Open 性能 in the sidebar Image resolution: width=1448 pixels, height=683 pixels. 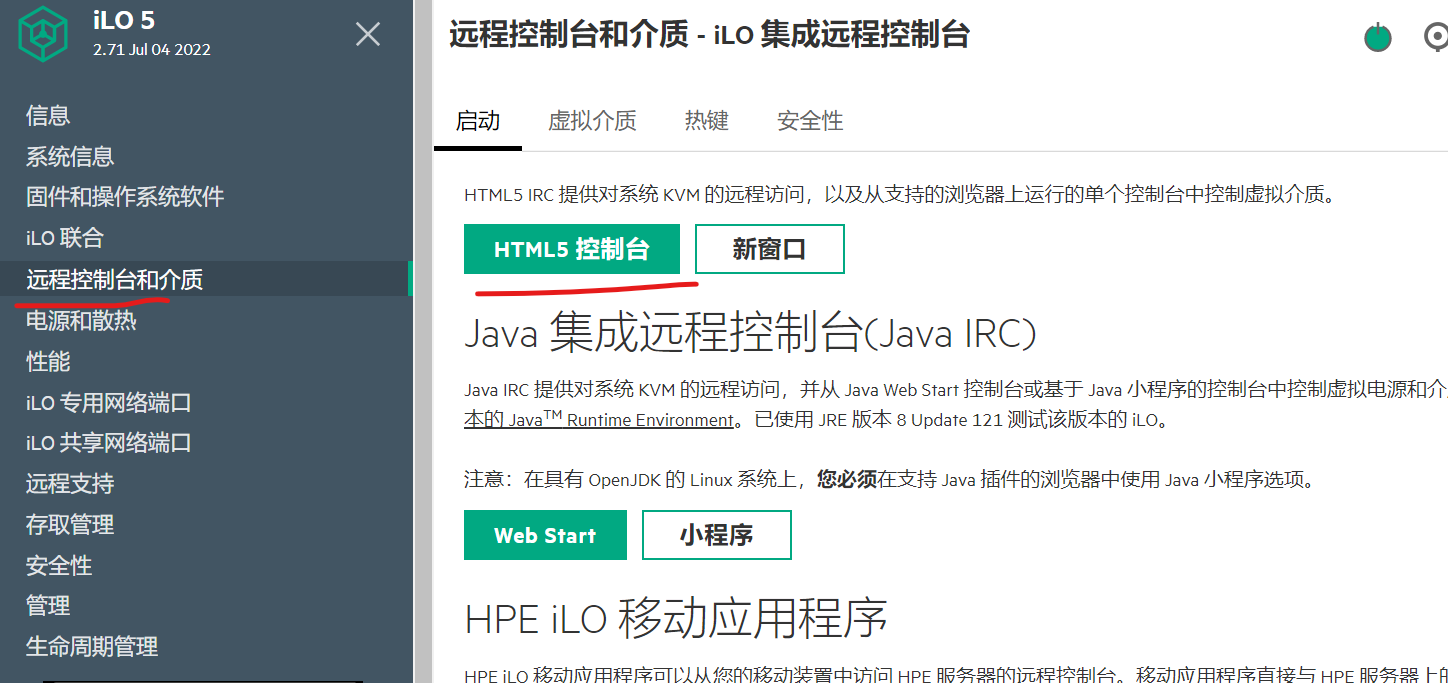[48, 361]
